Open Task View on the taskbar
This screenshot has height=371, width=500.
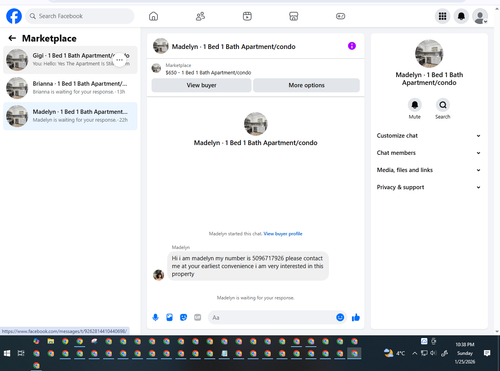pyautogui.click(x=21, y=353)
